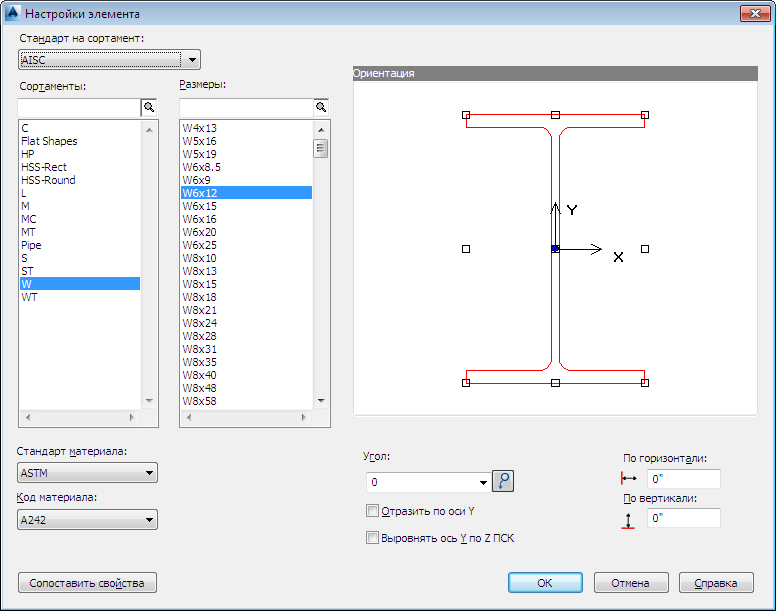Click the Размеры search input field

pos(246,107)
